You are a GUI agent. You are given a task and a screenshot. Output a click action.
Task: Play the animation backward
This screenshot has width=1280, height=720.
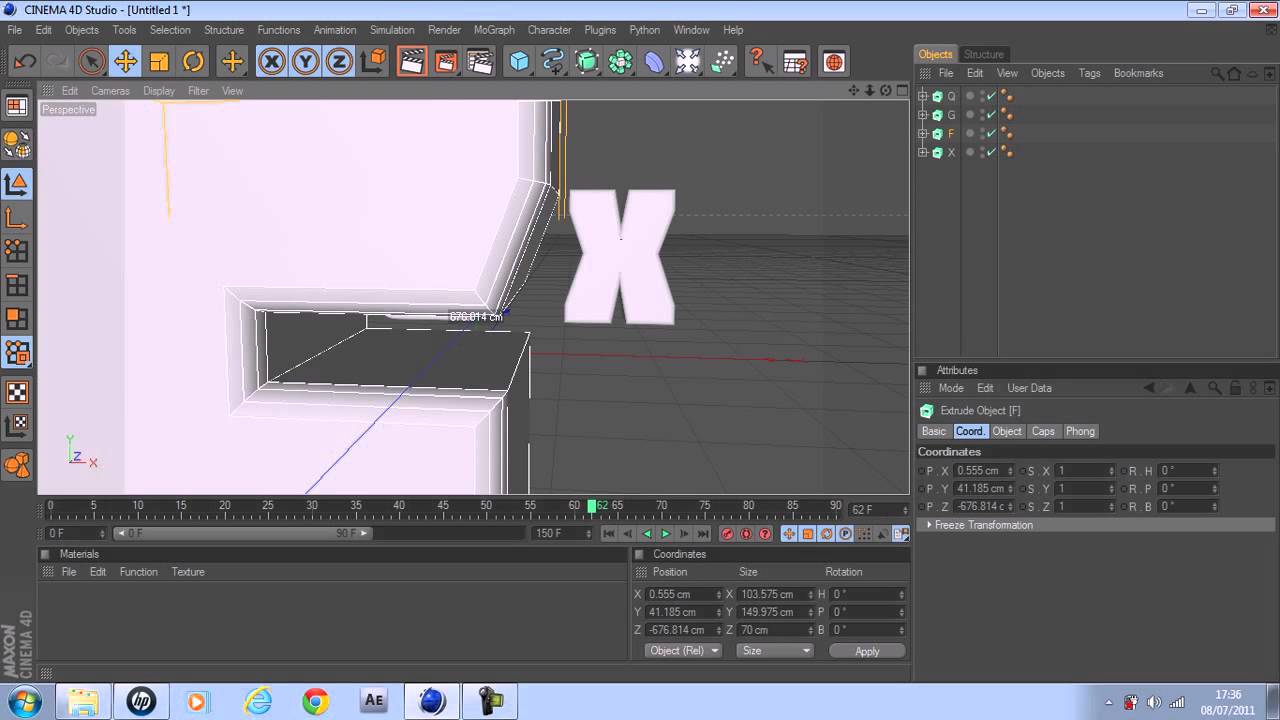coord(646,534)
